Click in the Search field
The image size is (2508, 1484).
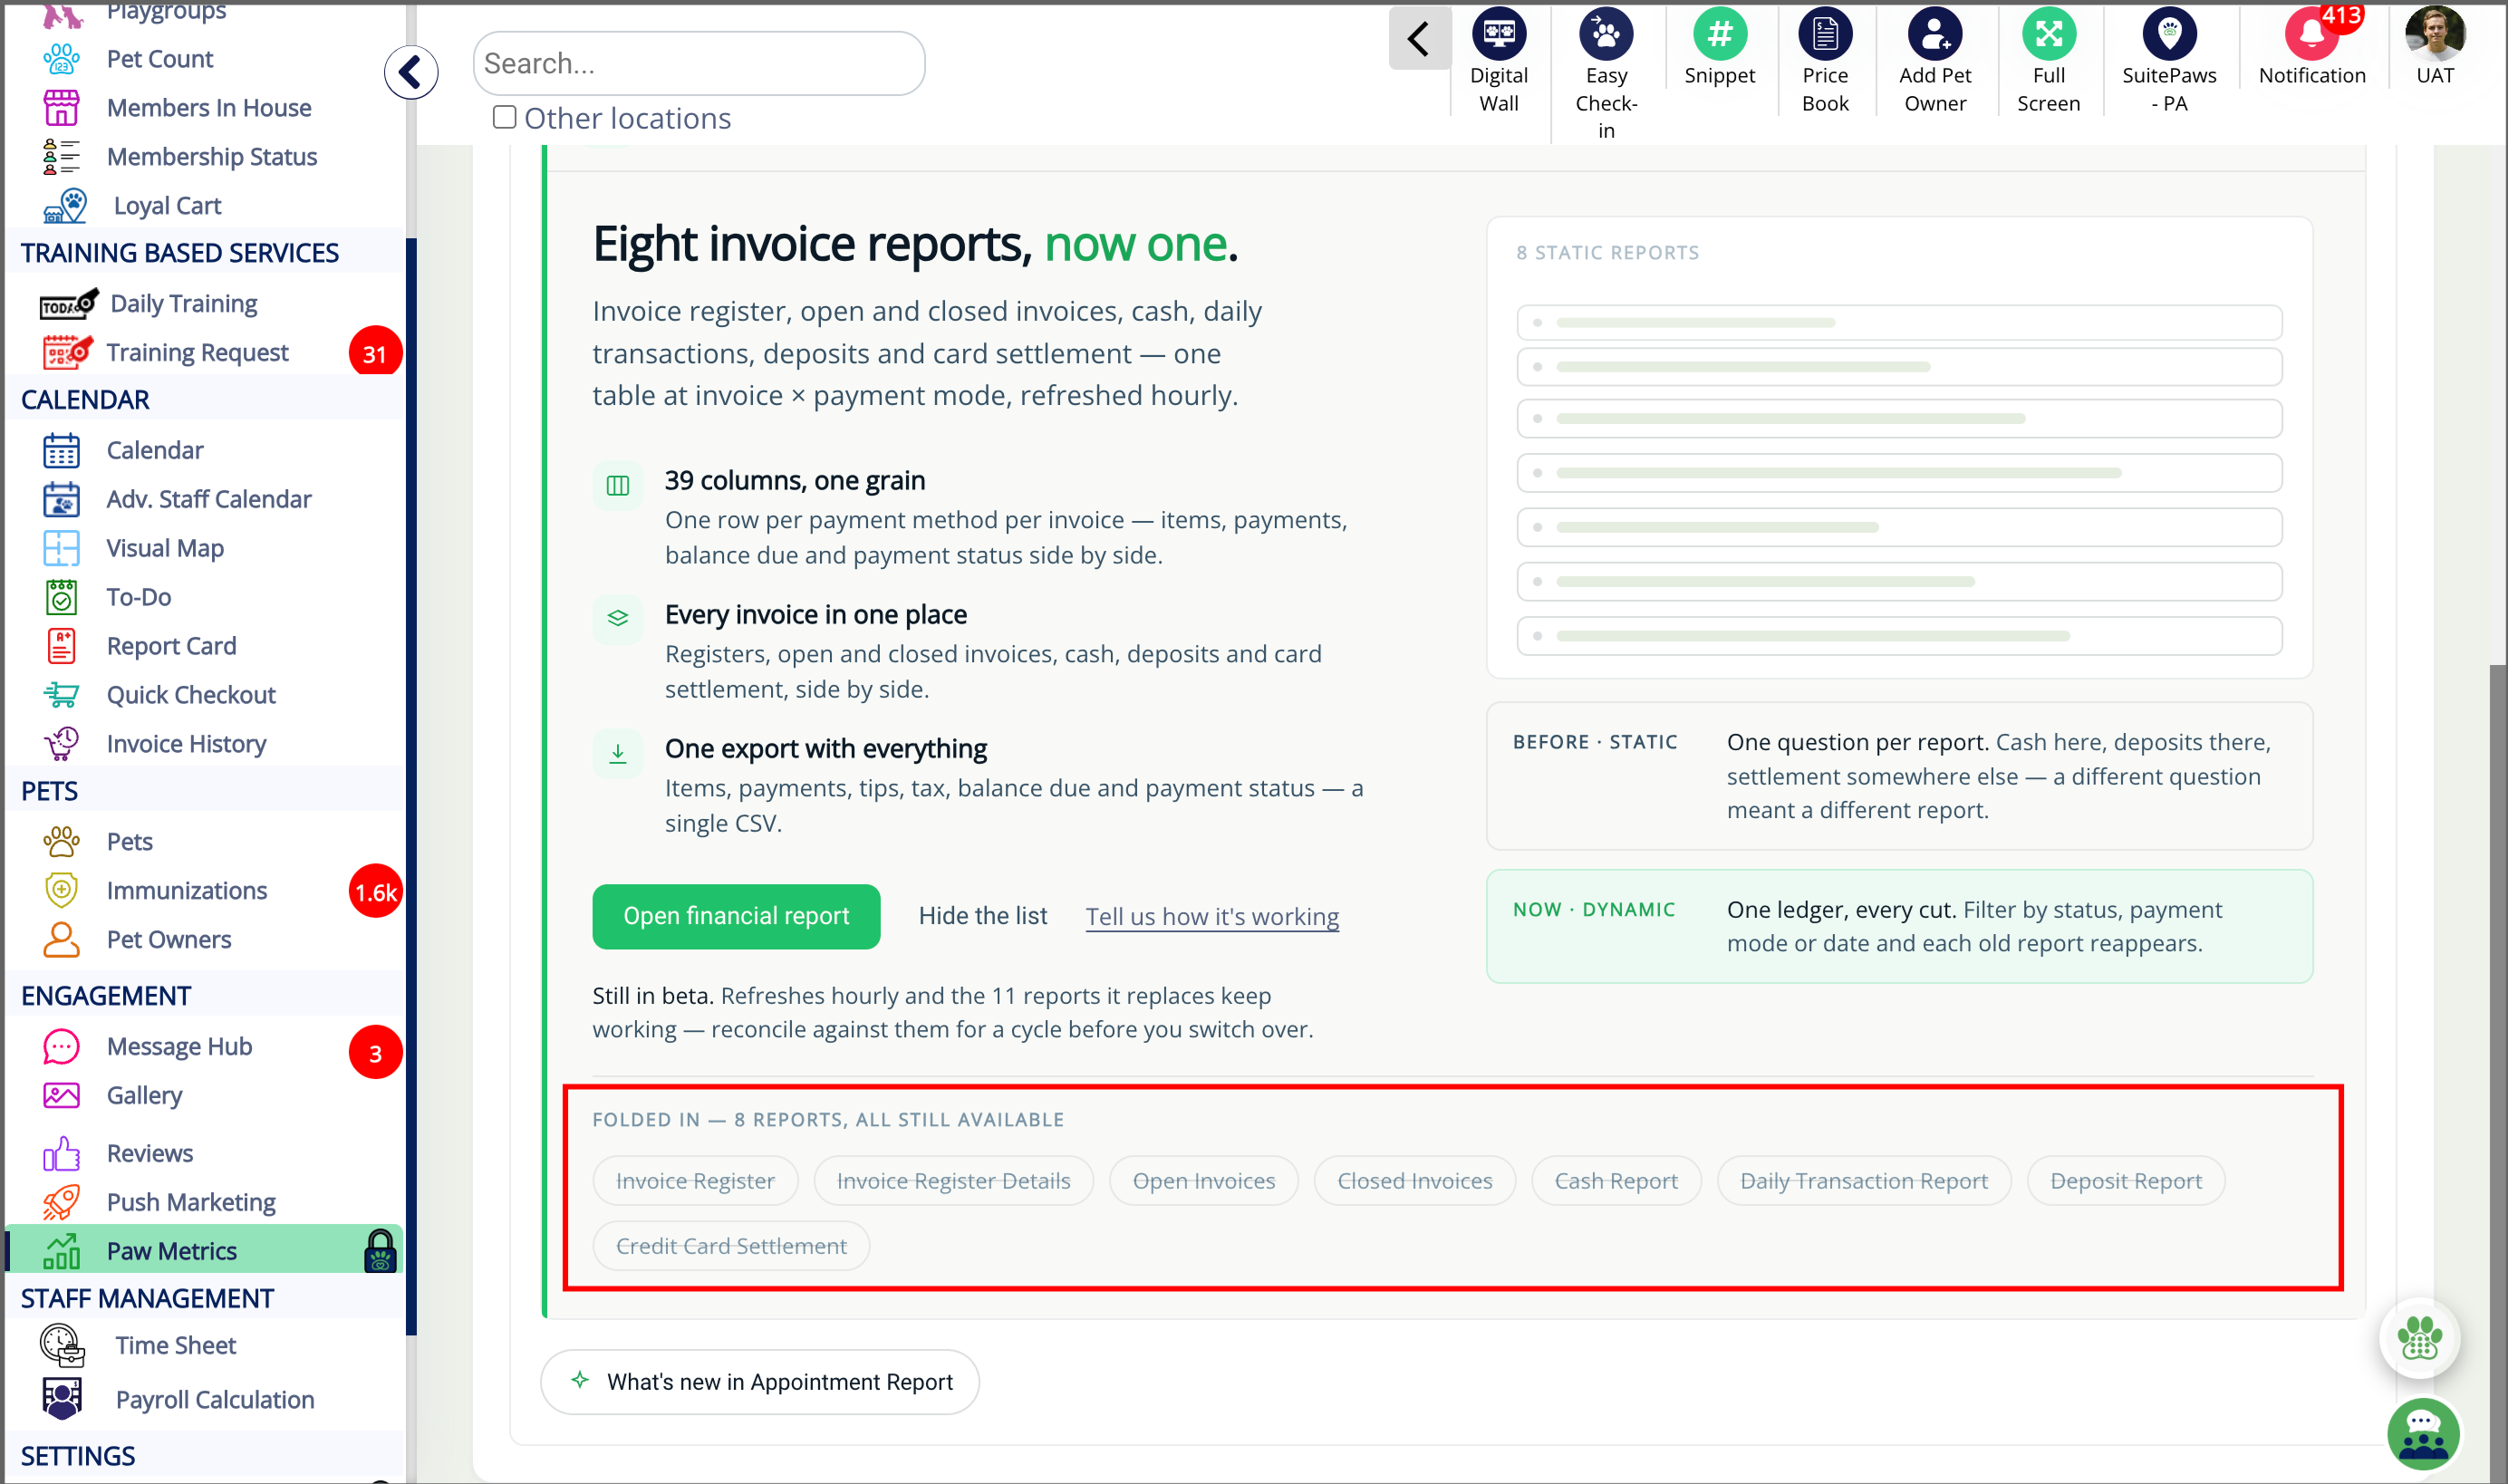click(x=698, y=63)
